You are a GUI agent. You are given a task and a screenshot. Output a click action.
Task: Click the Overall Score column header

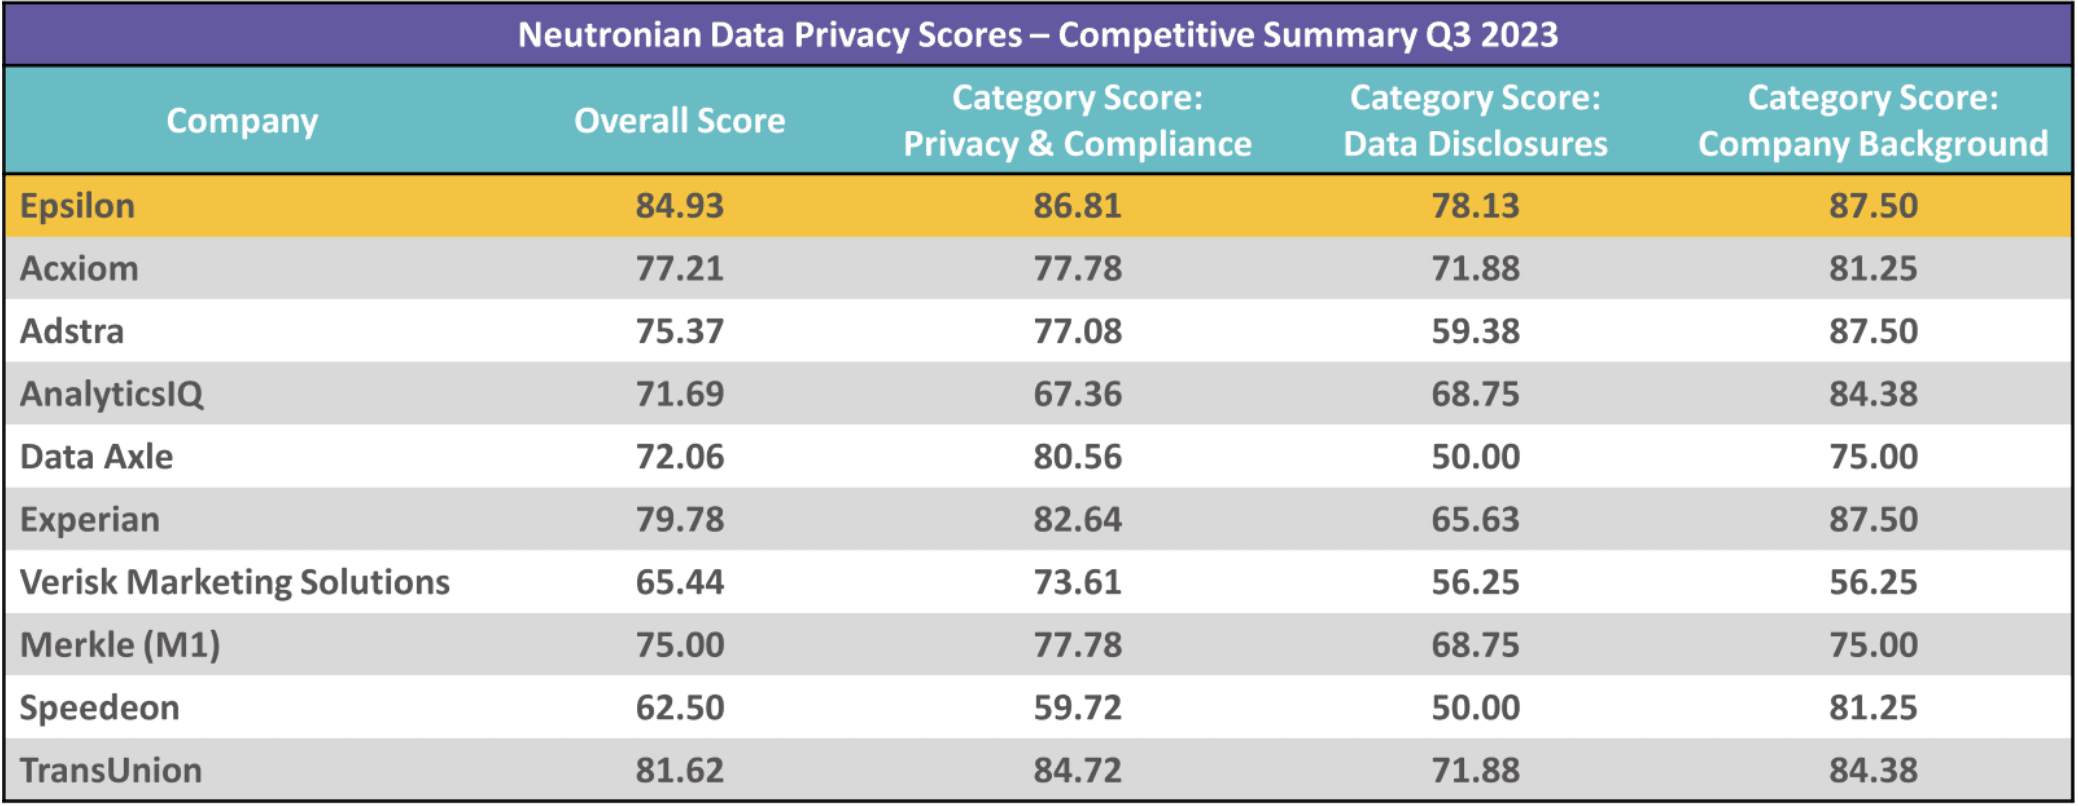[679, 121]
